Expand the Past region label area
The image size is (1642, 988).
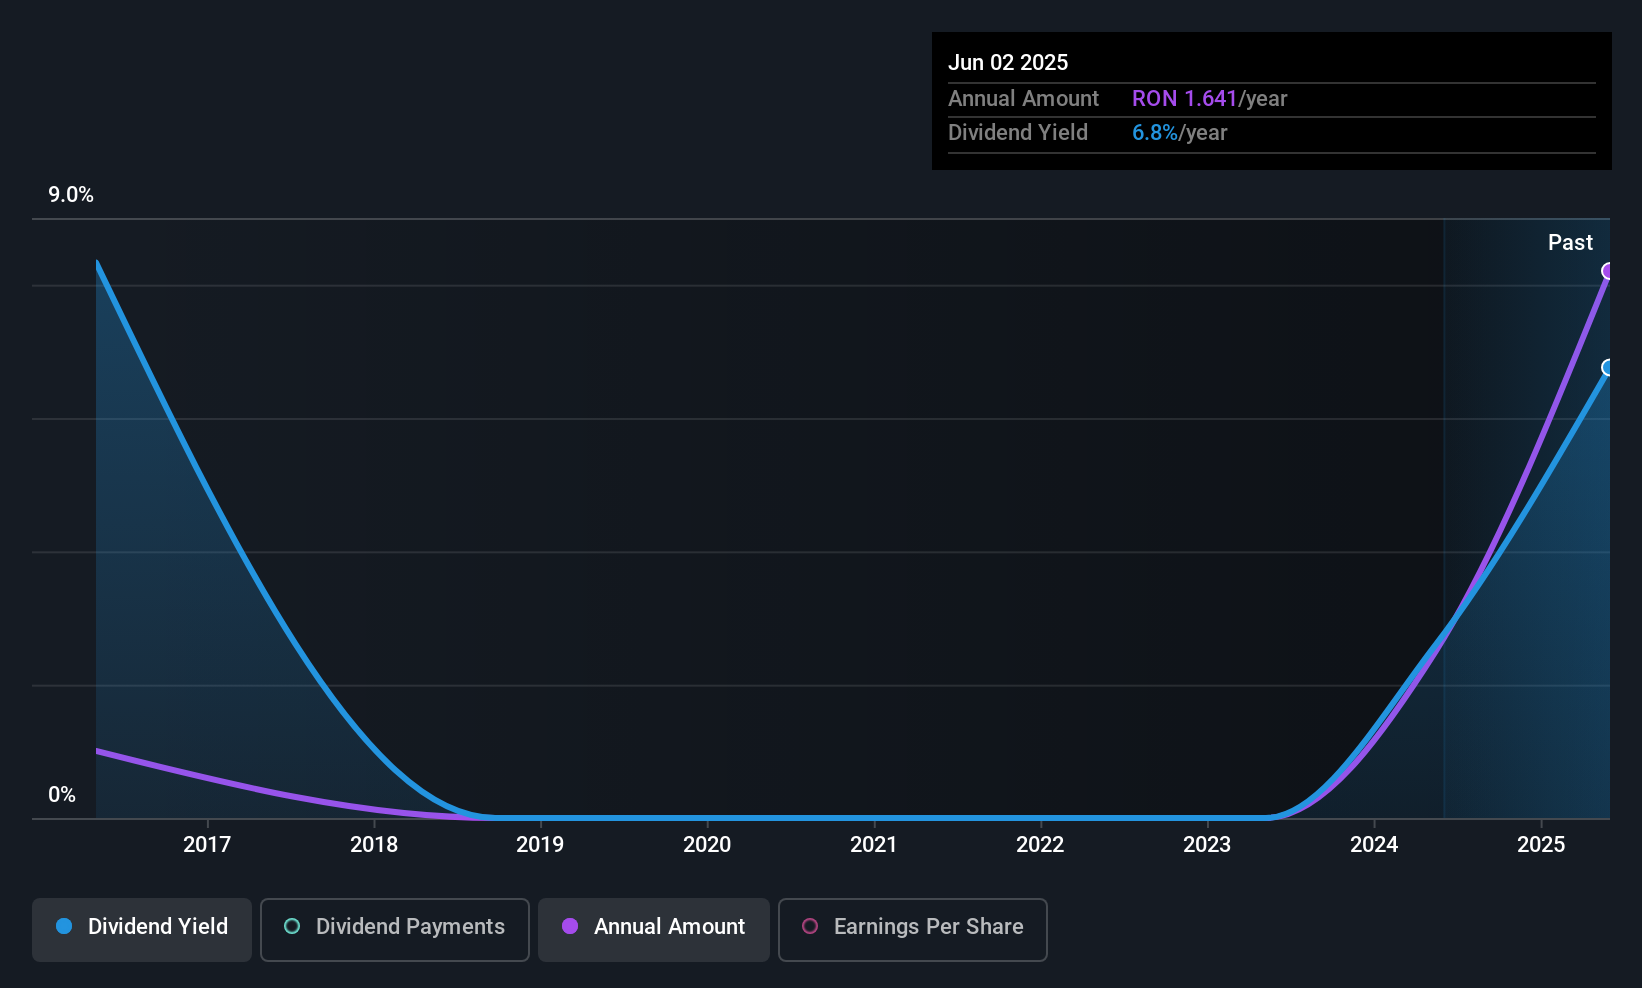[1570, 242]
